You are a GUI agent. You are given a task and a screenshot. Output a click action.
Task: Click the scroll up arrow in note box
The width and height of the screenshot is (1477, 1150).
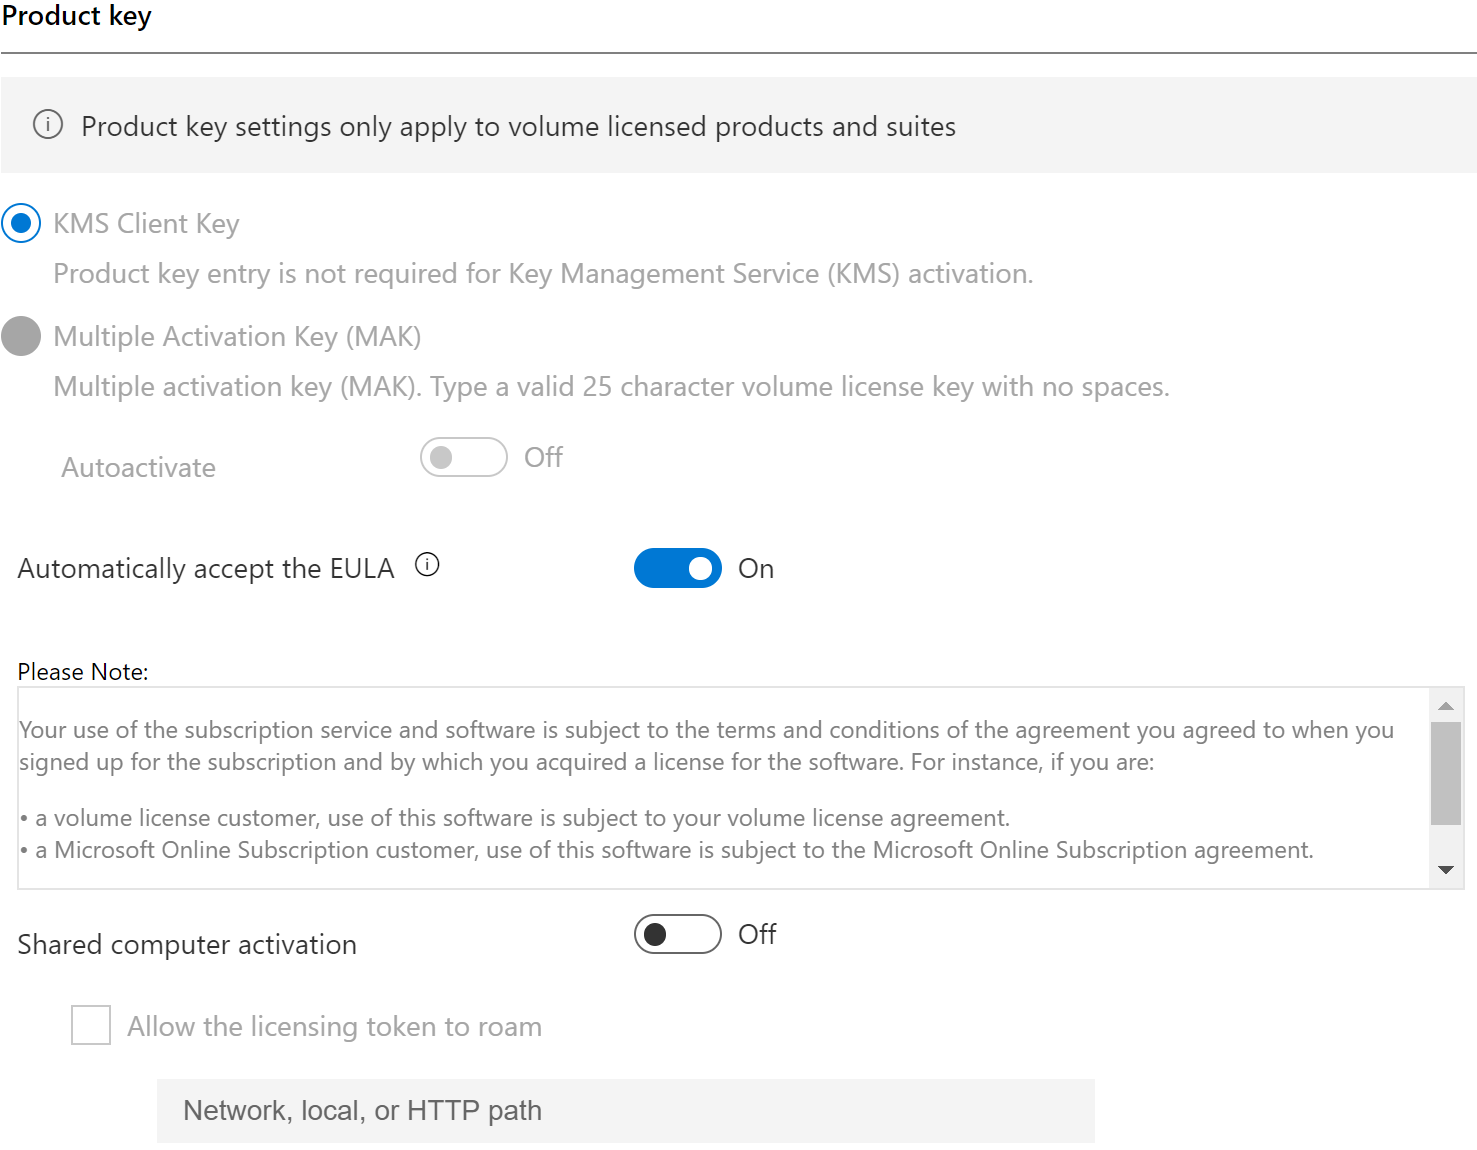coord(1446,706)
